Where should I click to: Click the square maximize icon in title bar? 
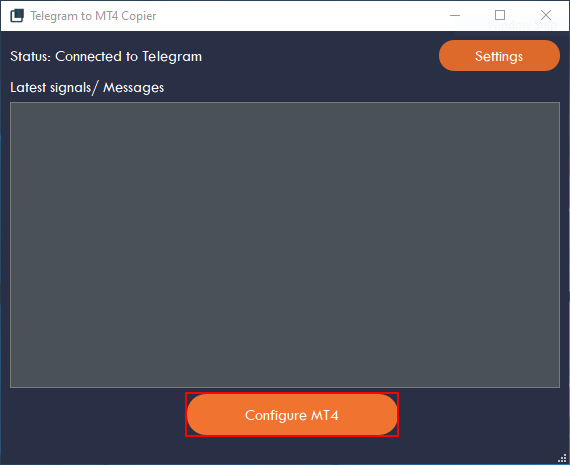point(500,15)
